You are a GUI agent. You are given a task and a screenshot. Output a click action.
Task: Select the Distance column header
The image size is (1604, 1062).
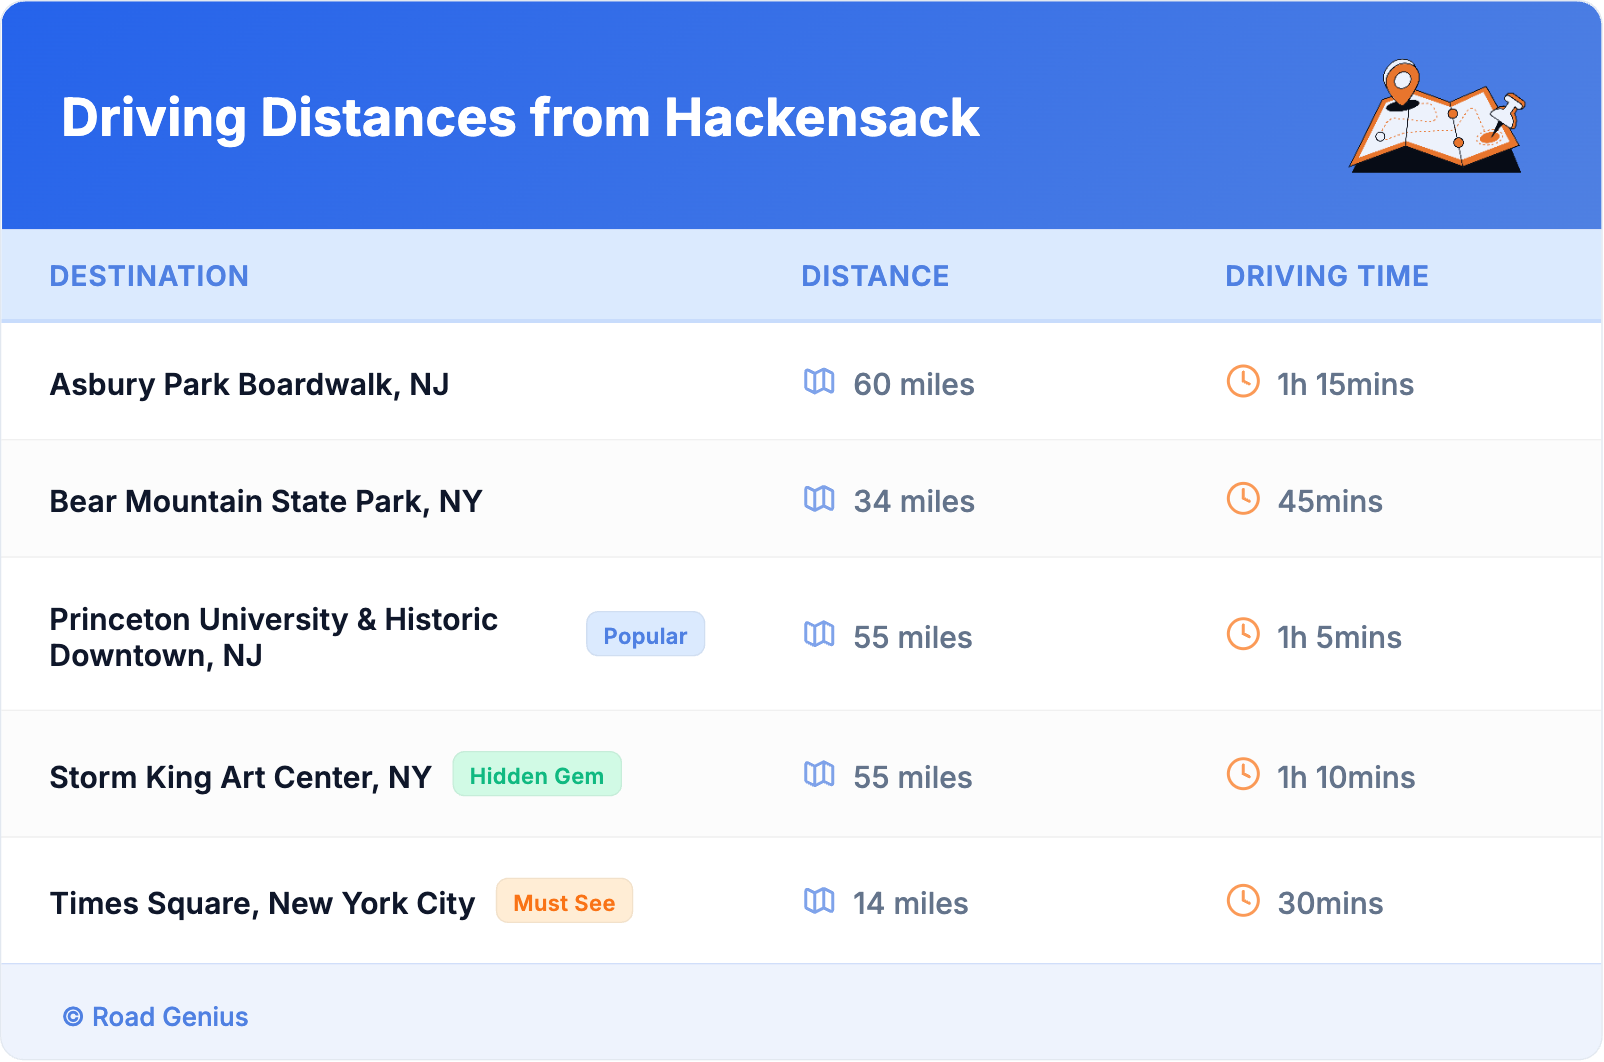pos(875,276)
